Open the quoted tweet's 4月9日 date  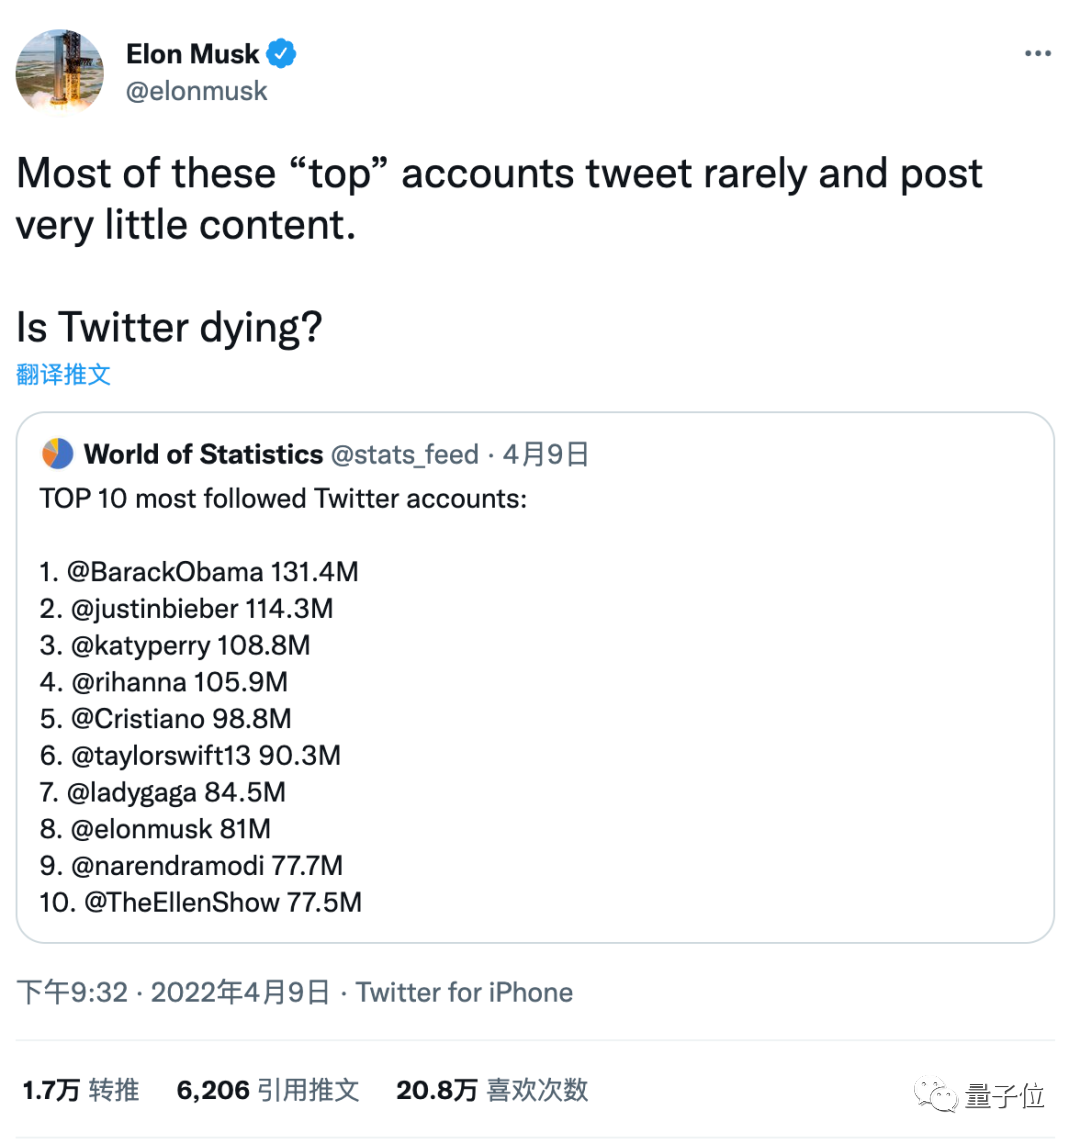pyautogui.click(x=546, y=454)
